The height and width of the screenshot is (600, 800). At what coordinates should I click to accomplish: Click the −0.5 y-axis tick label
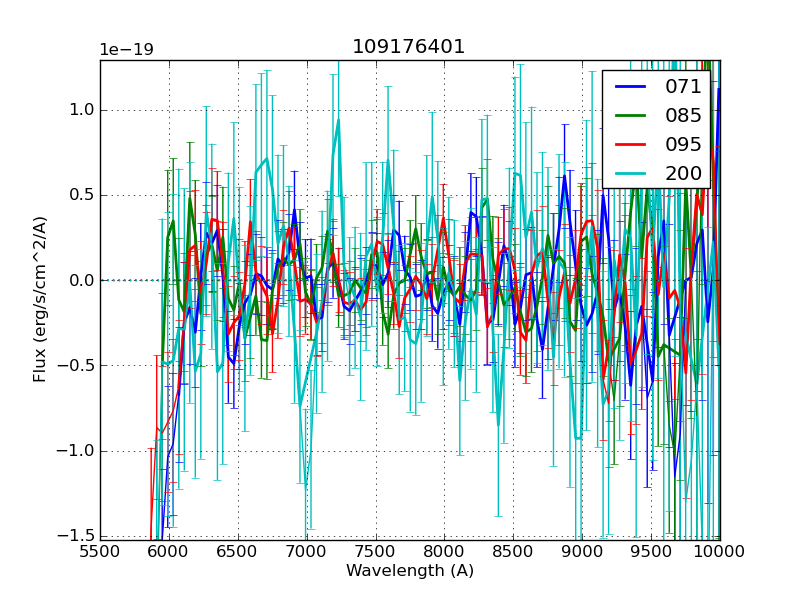[76, 365]
